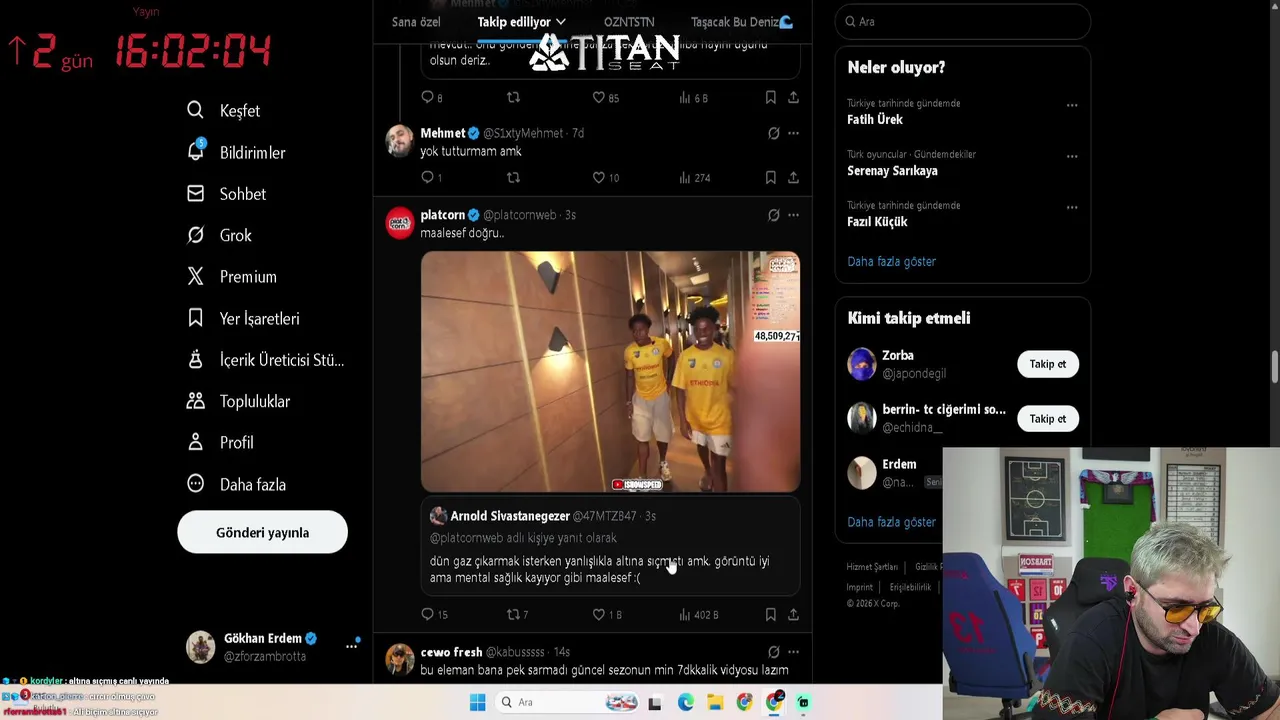Switch to the Sana özel tab
1280x720 pixels.
coord(416,22)
